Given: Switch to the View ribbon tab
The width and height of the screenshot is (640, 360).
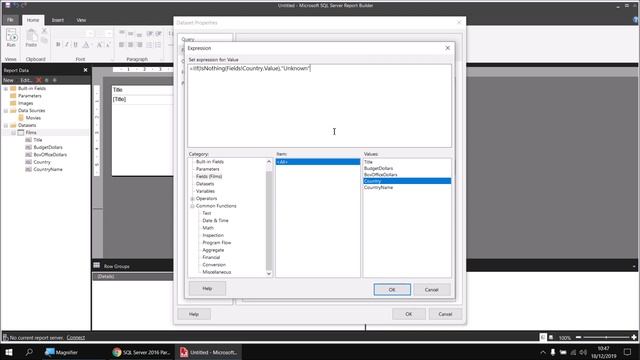Looking at the screenshot, I should (81, 20).
